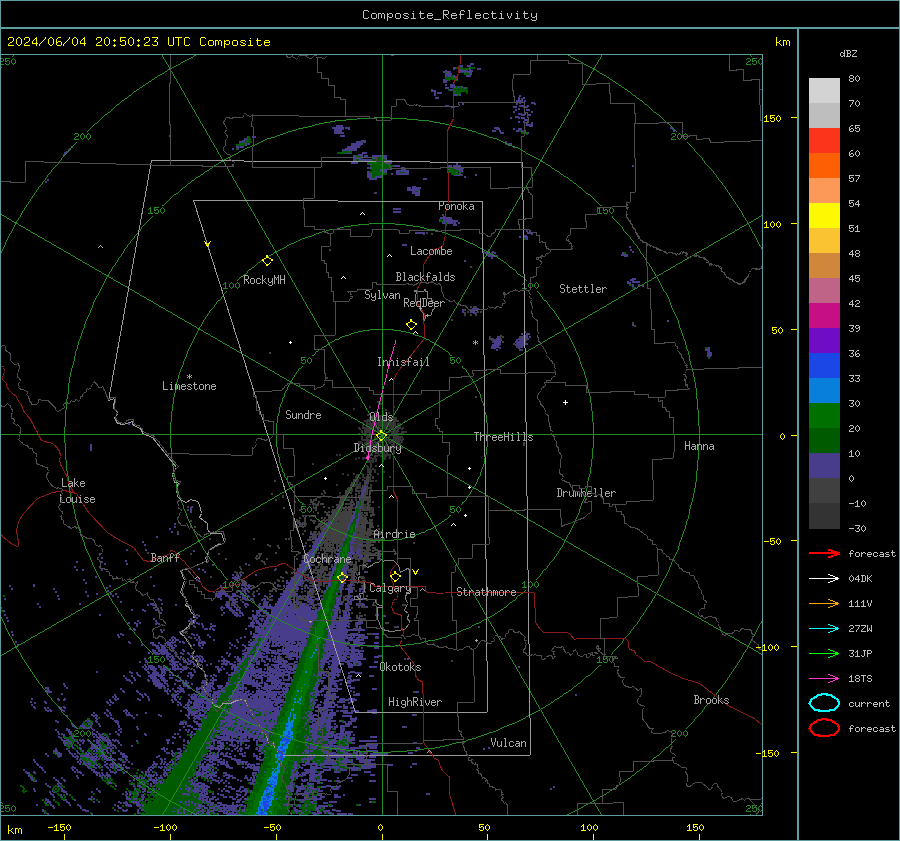This screenshot has width=900, height=841.
Task: Click the Hanna label
Action: (x=699, y=446)
